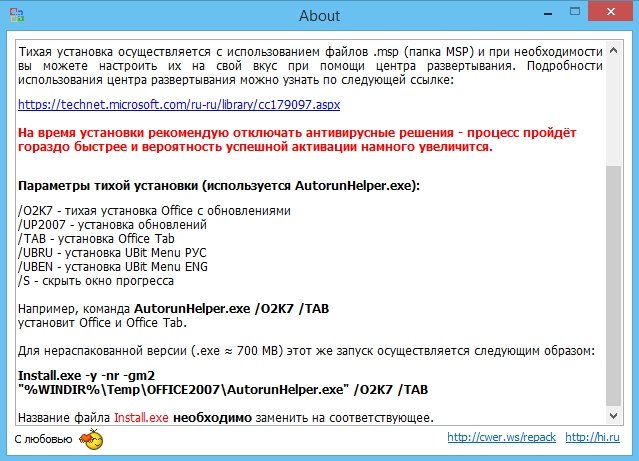Click the vertical scrollbar thumb

(613, 285)
